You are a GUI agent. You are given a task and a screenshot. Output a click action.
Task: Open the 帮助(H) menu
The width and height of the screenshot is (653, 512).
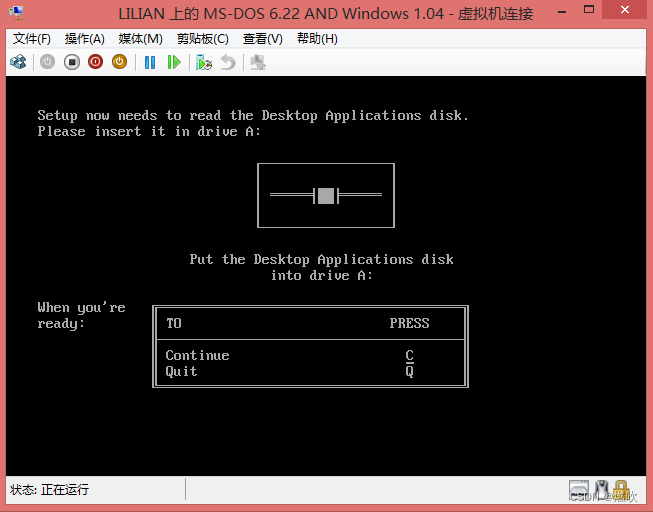pyautogui.click(x=317, y=39)
